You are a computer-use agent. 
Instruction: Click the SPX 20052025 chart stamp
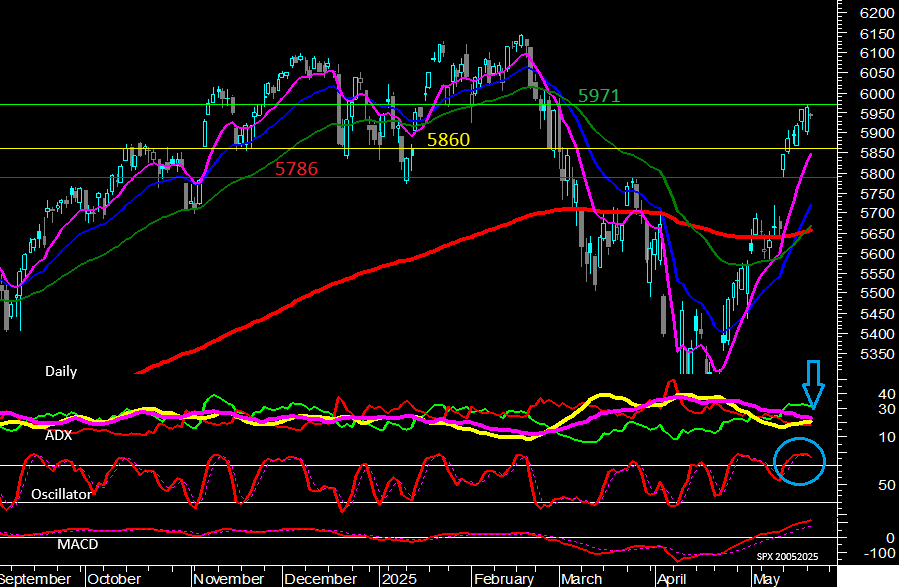coord(787,557)
